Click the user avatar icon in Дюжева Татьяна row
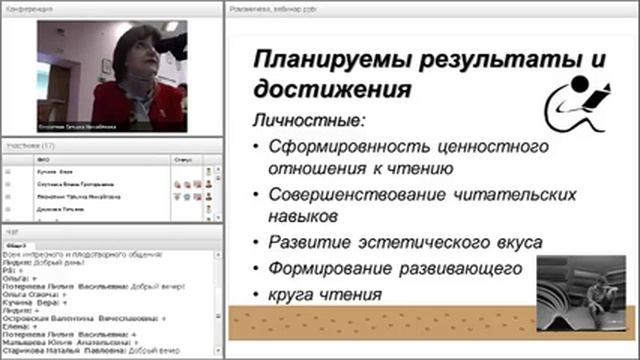 [x=209, y=209]
